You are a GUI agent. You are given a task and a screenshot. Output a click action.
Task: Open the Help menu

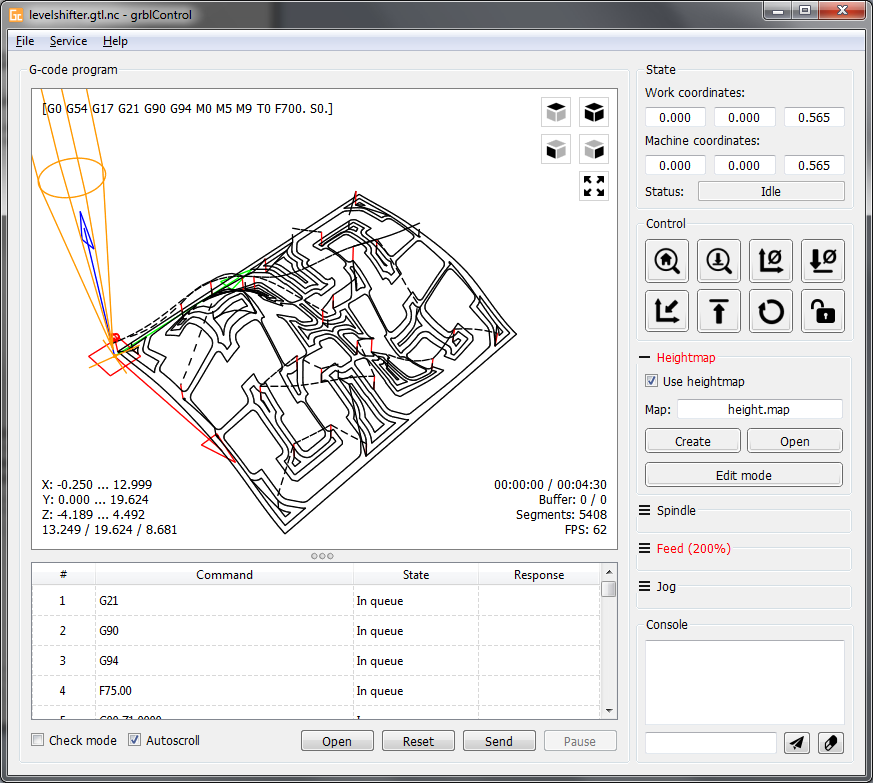click(115, 41)
